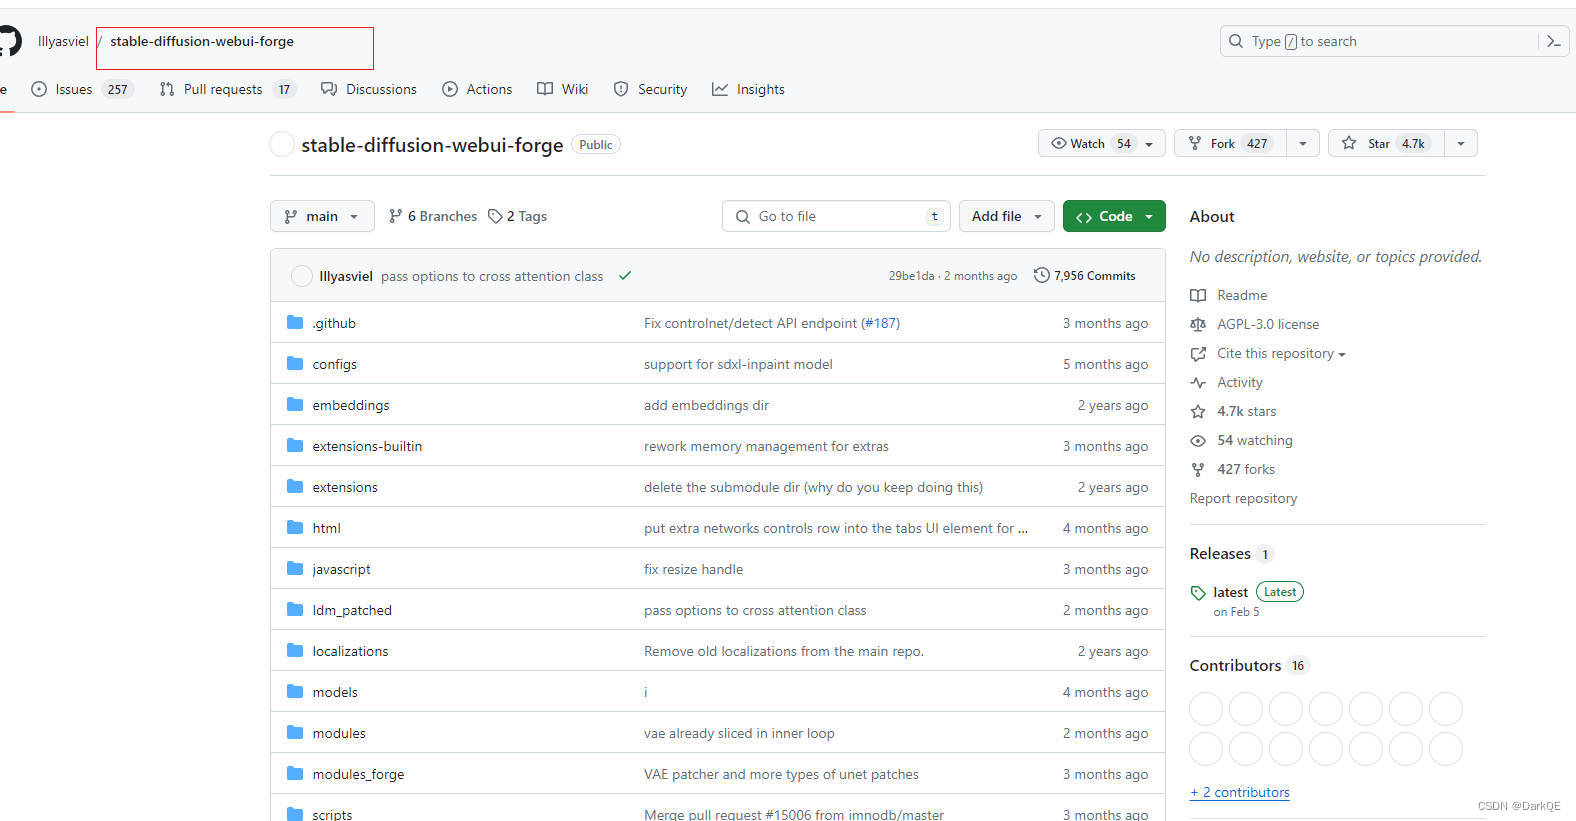The width and height of the screenshot is (1576, 821).
Task: Open the AGPL-3.0 license link
Action: click(x=1268, y=324)
